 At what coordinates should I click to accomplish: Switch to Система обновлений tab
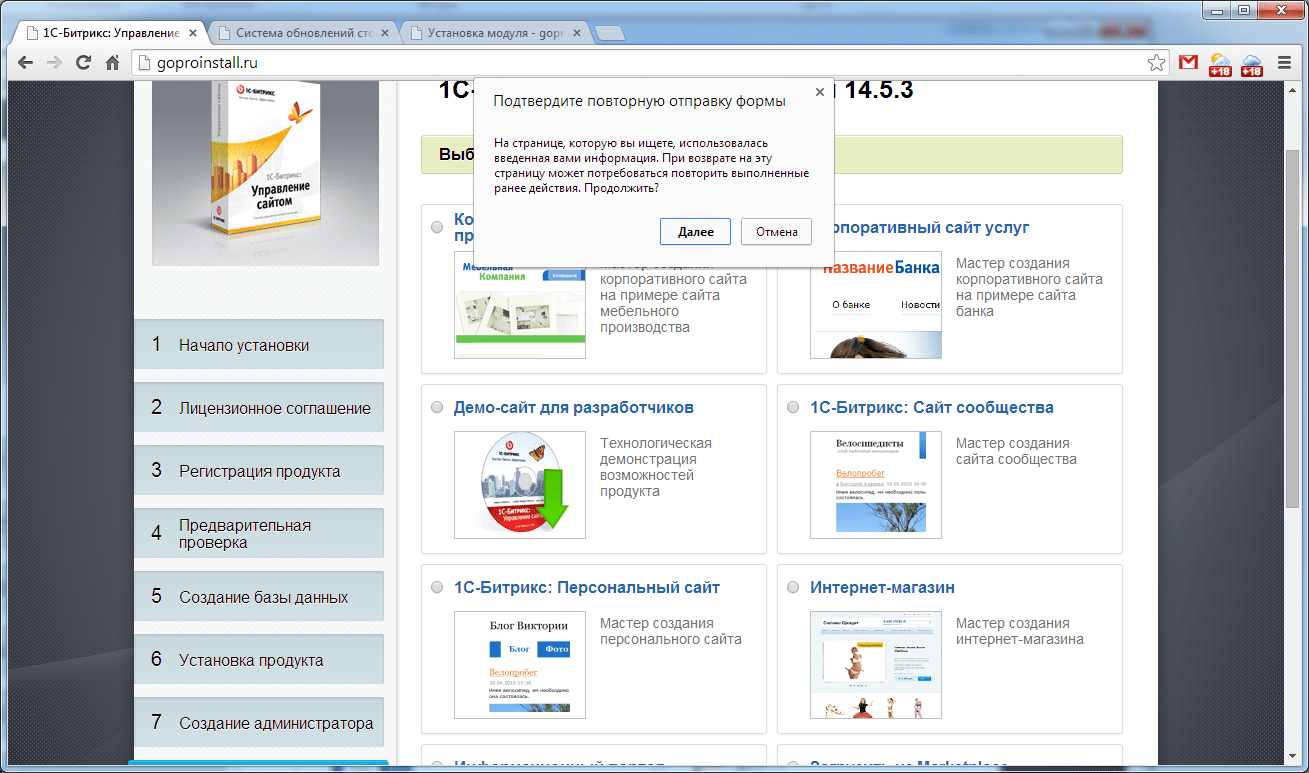pos(304,32)
